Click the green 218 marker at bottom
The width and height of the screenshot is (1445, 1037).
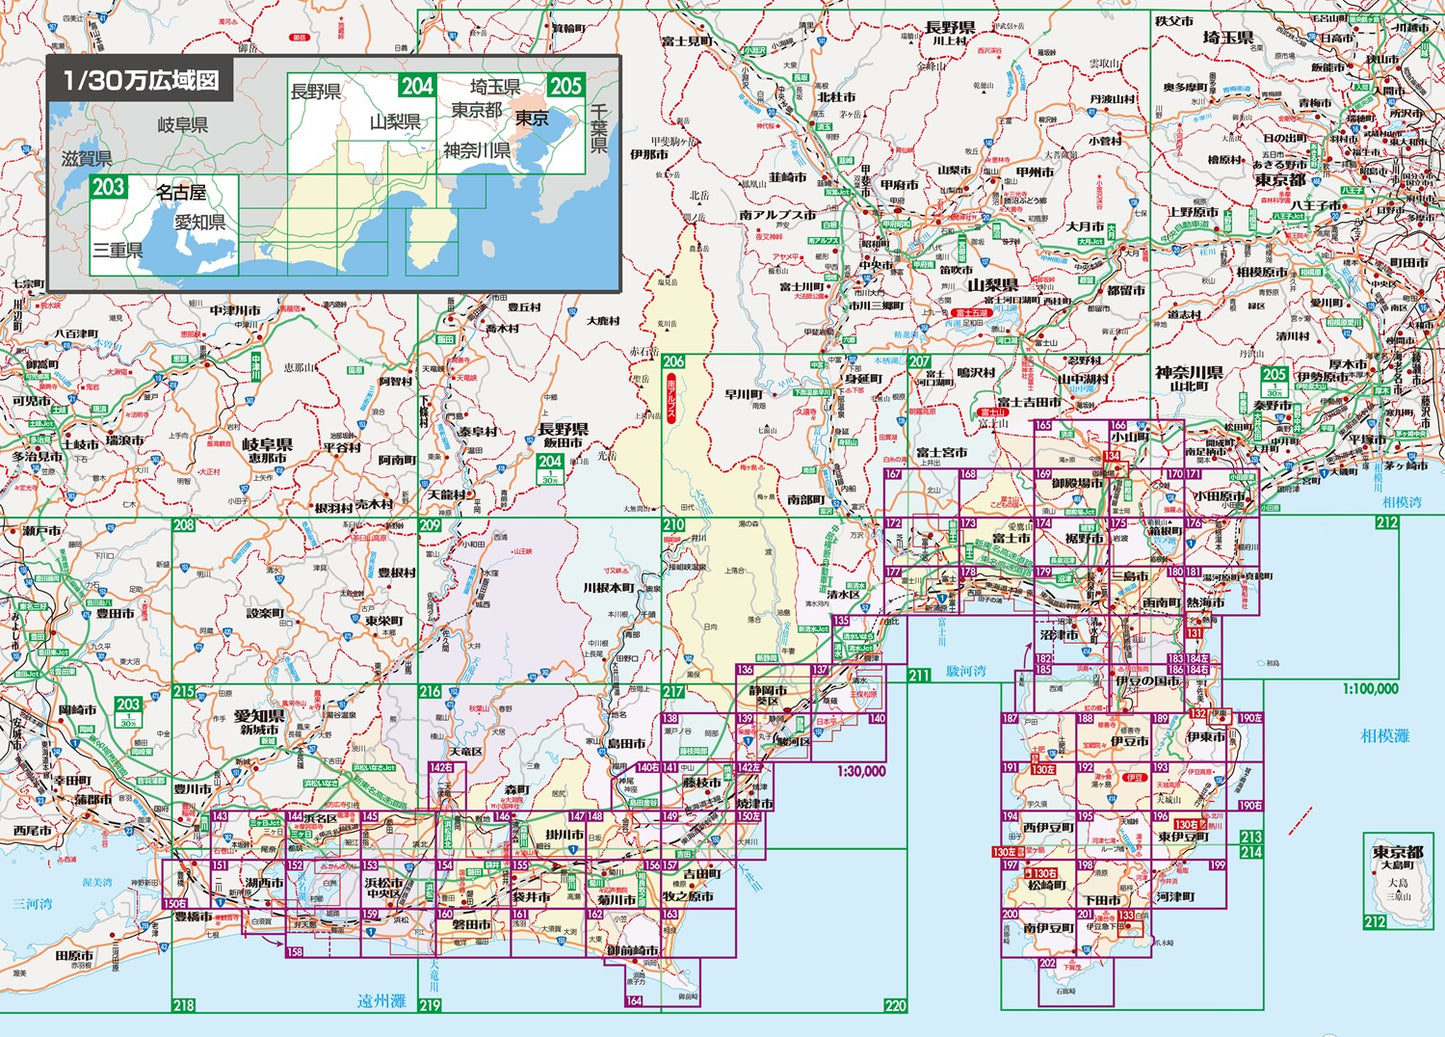pos(184,1004)
